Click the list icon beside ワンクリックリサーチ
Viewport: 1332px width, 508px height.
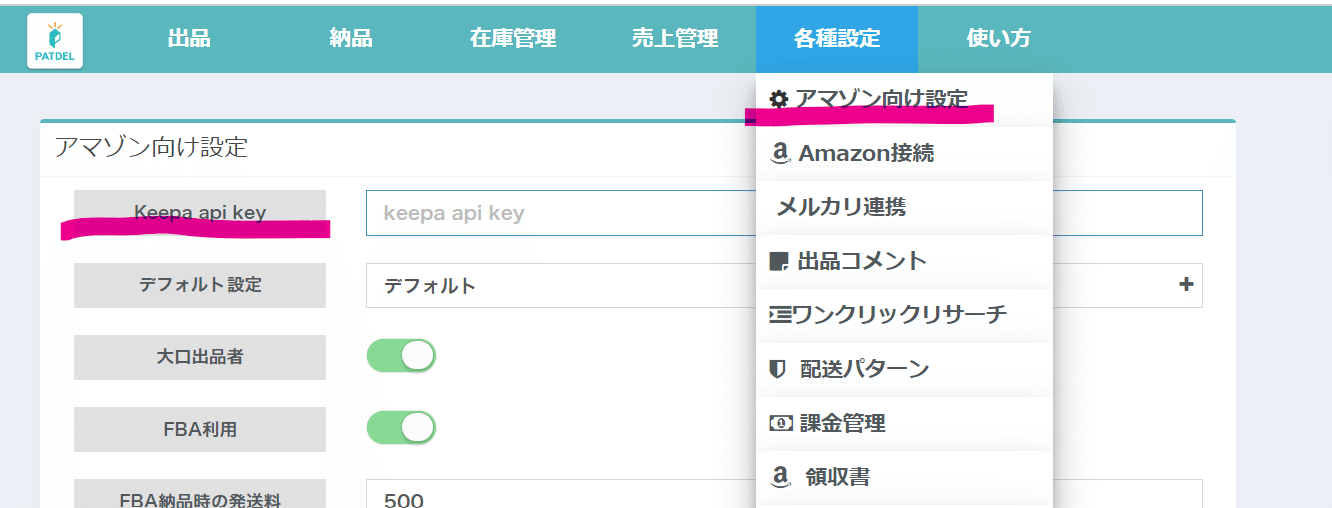pos(779,315)
